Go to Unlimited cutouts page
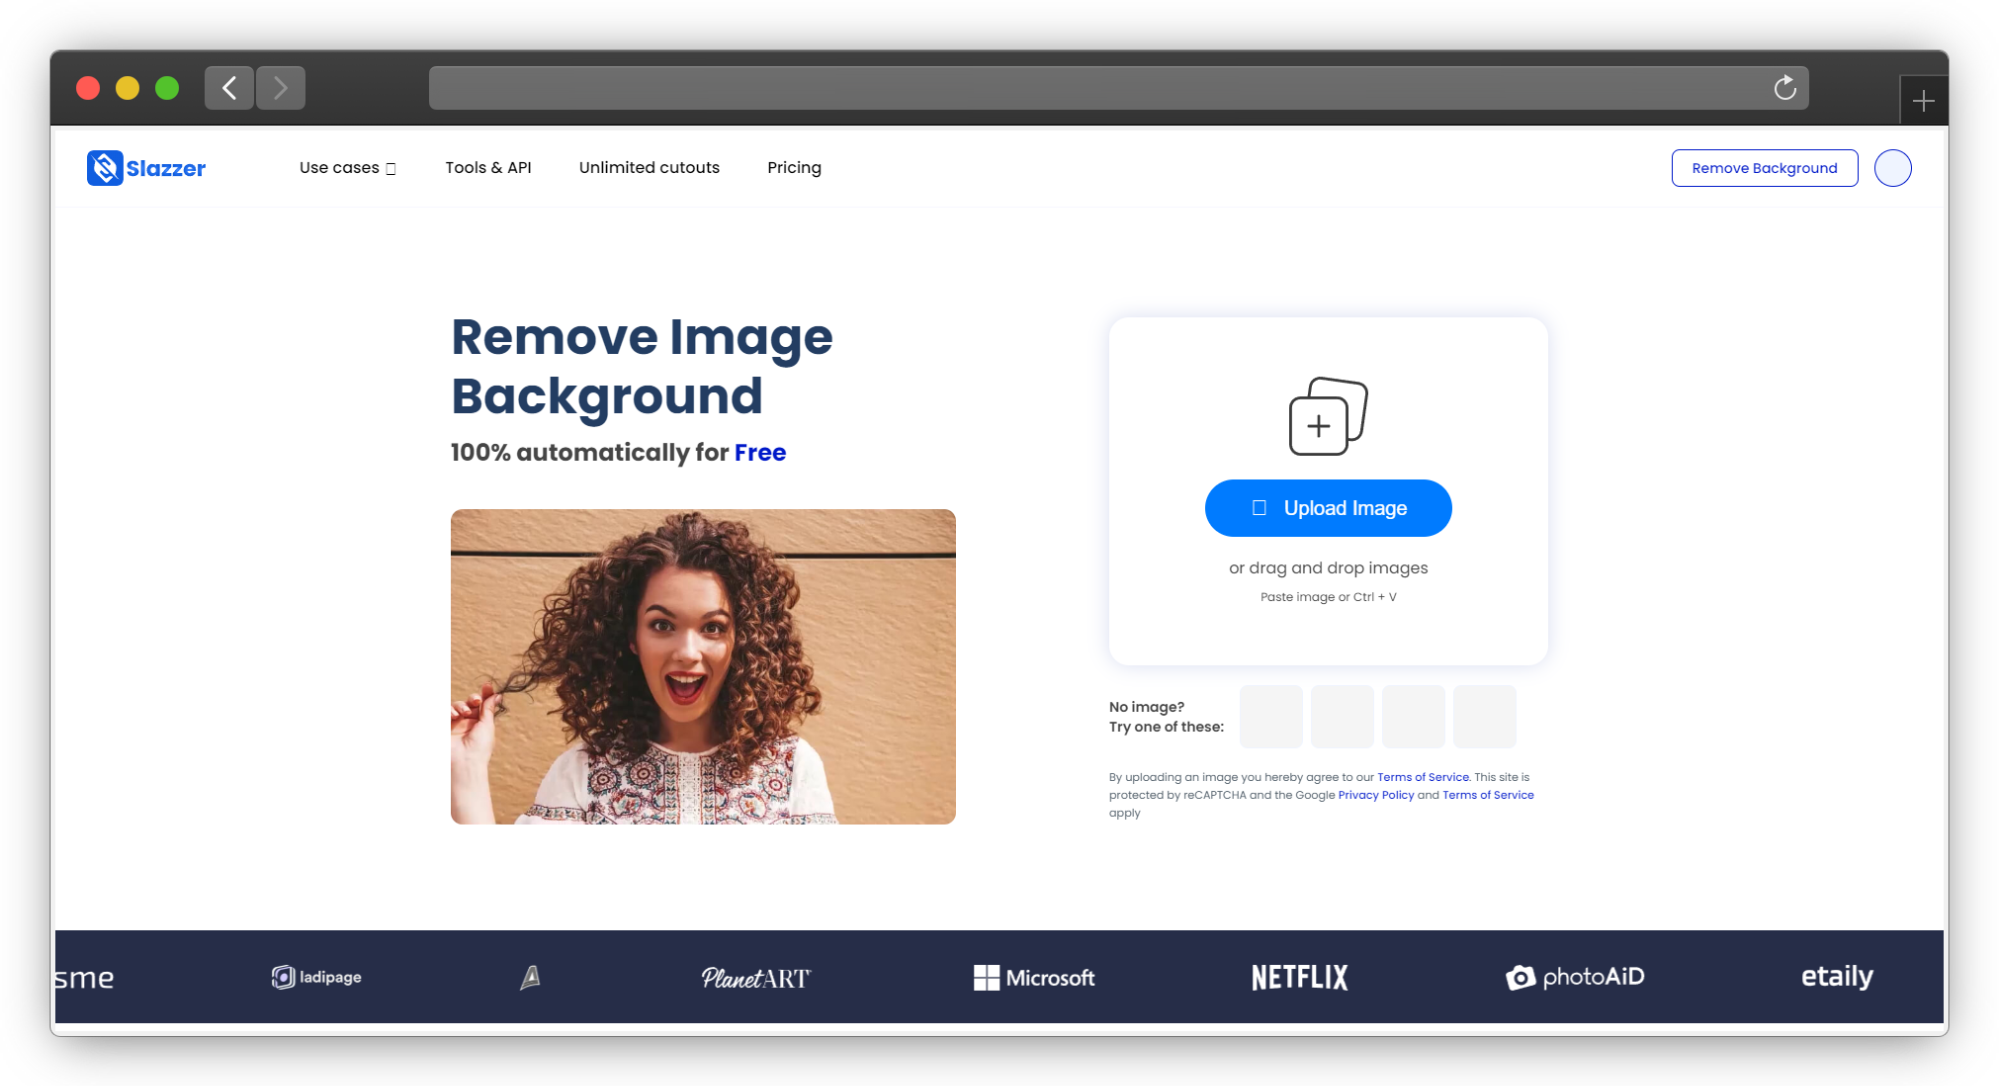 coord(649,168)
